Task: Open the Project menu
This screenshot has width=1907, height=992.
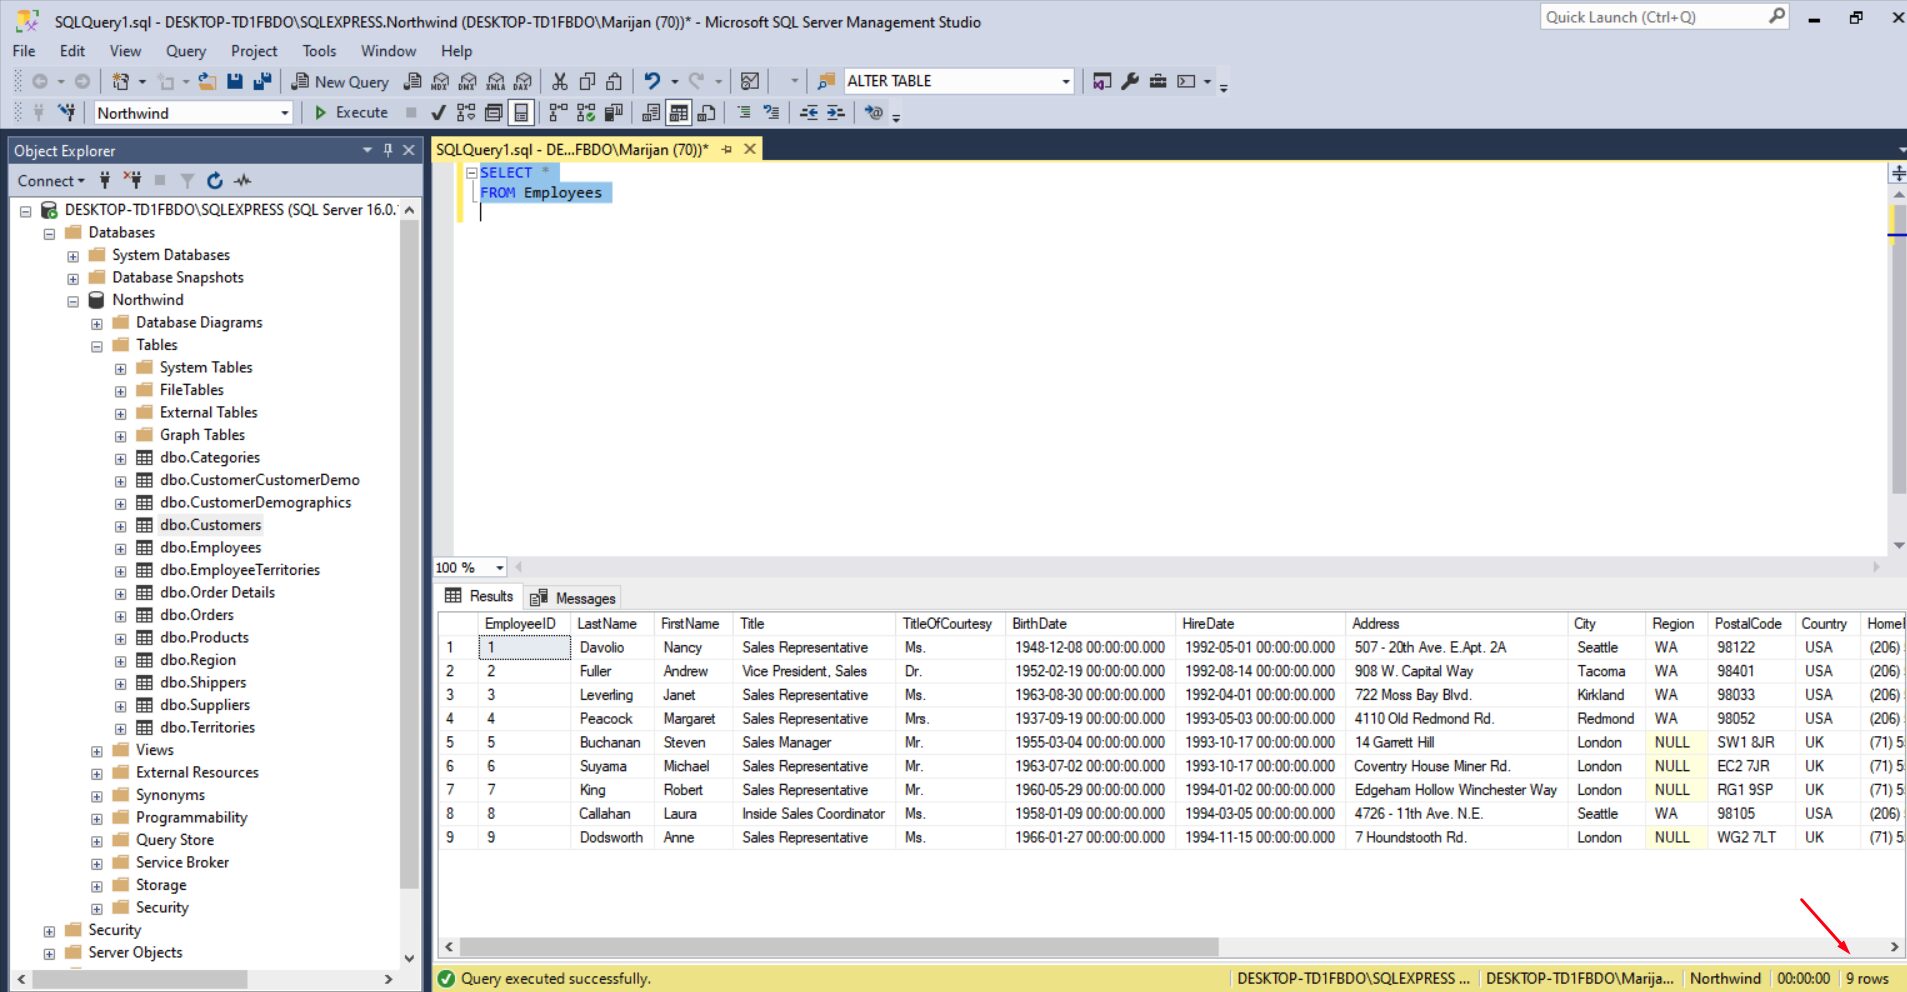Action: coord(254,51)
